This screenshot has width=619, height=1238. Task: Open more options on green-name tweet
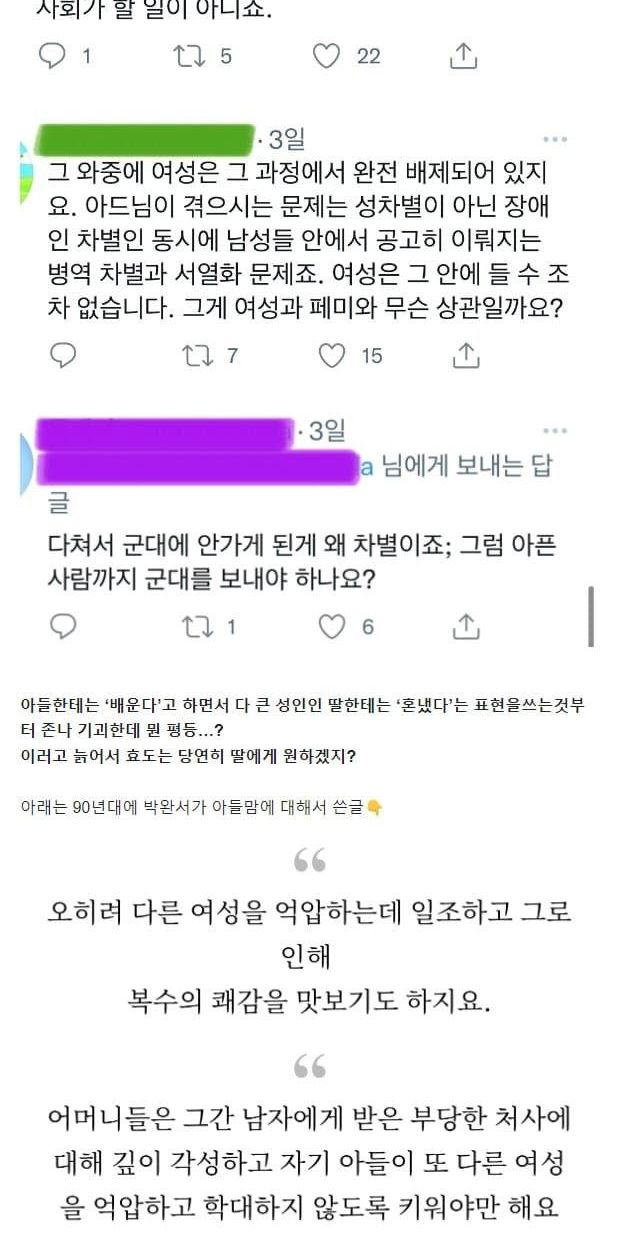[555, 139]
